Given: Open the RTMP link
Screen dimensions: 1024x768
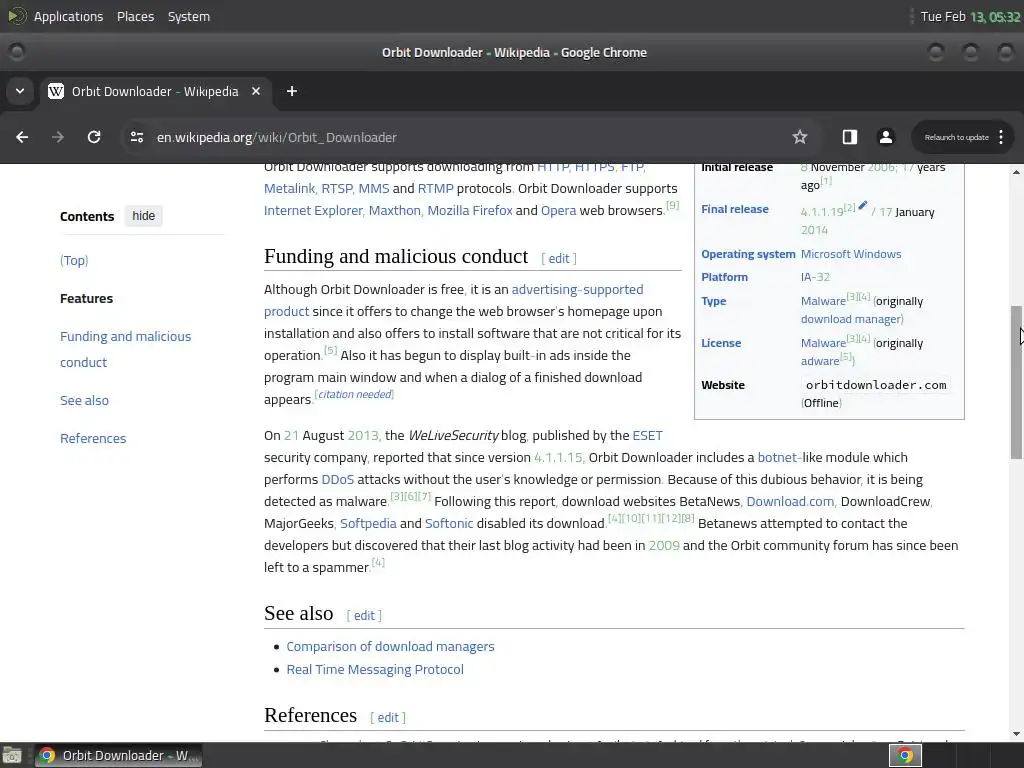Looking at the screenshot, I should (436, 188).
